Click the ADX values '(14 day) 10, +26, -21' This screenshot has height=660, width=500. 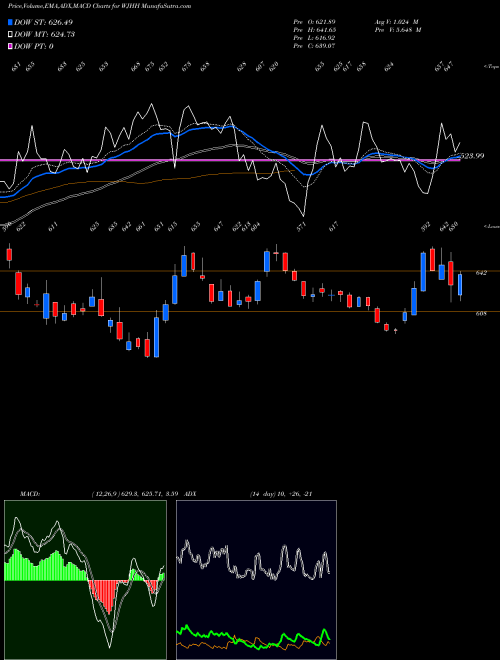(x=281, y=494)
